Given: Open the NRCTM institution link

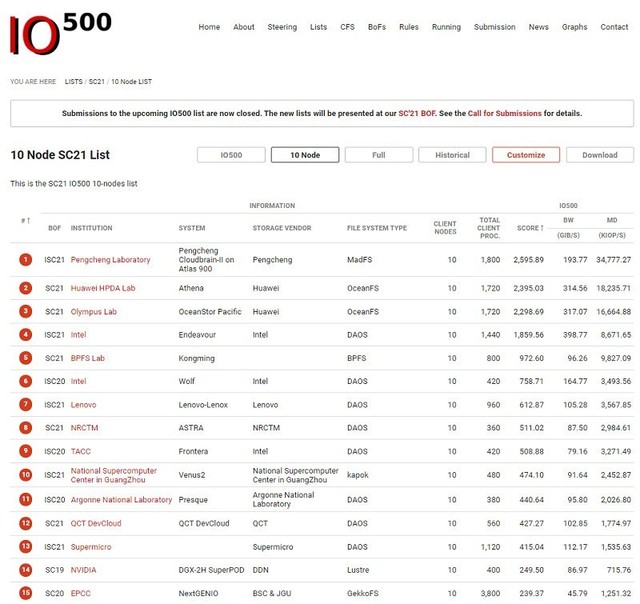Looking at the screenshot, I should point(84,428).
